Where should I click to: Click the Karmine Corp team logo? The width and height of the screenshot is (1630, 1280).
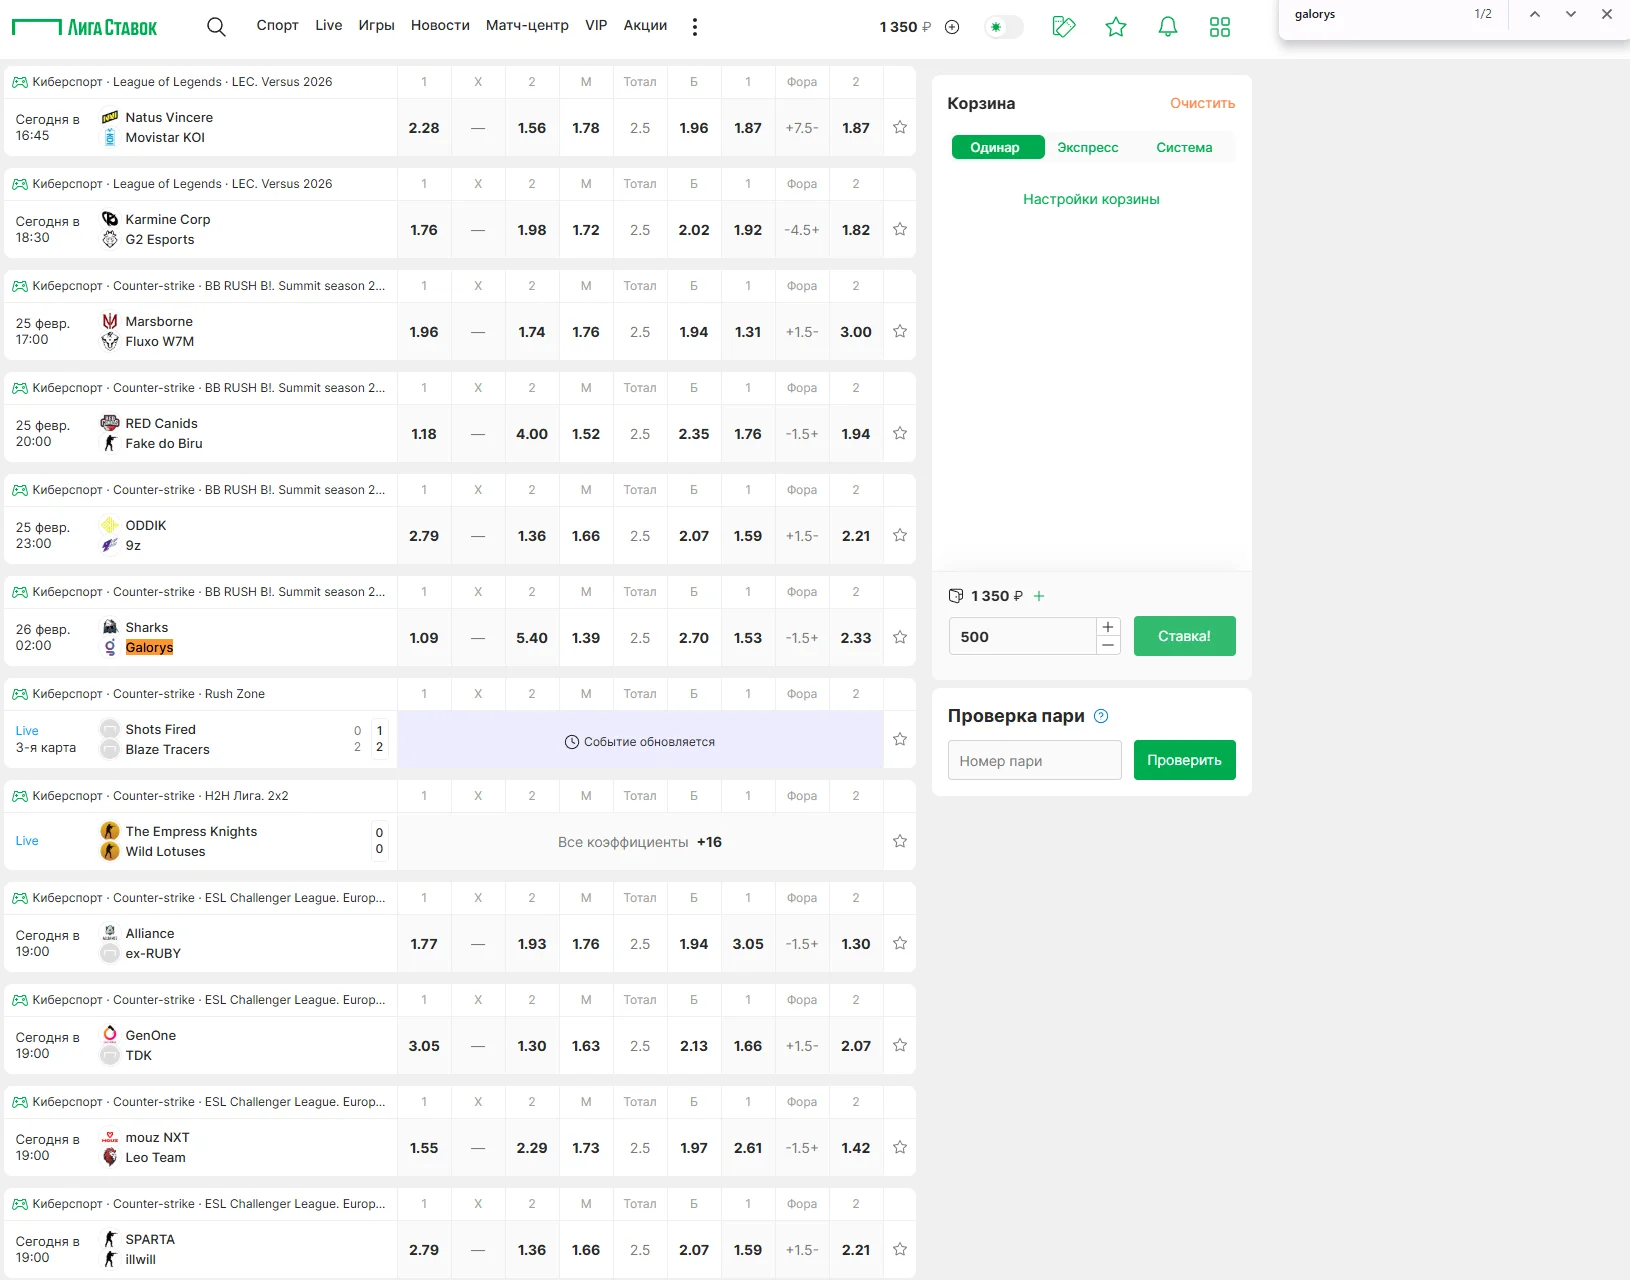pyautogui.click(x=110, y=219)
